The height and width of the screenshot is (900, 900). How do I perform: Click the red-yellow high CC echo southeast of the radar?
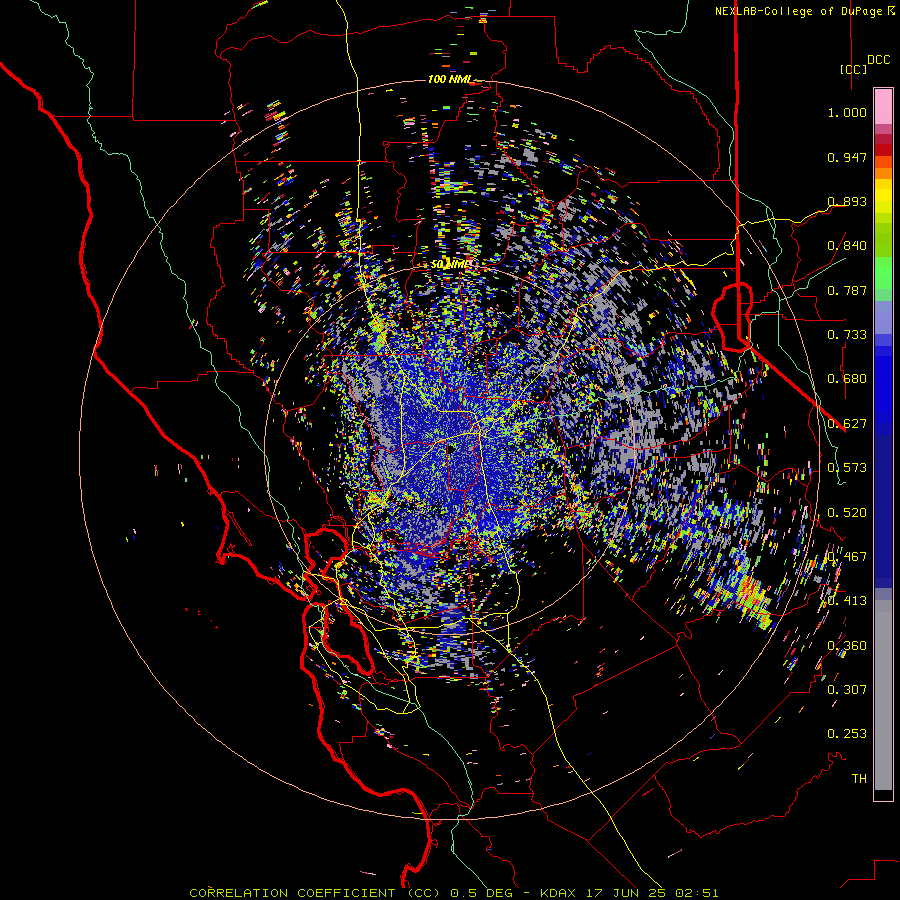pos(751,593)
